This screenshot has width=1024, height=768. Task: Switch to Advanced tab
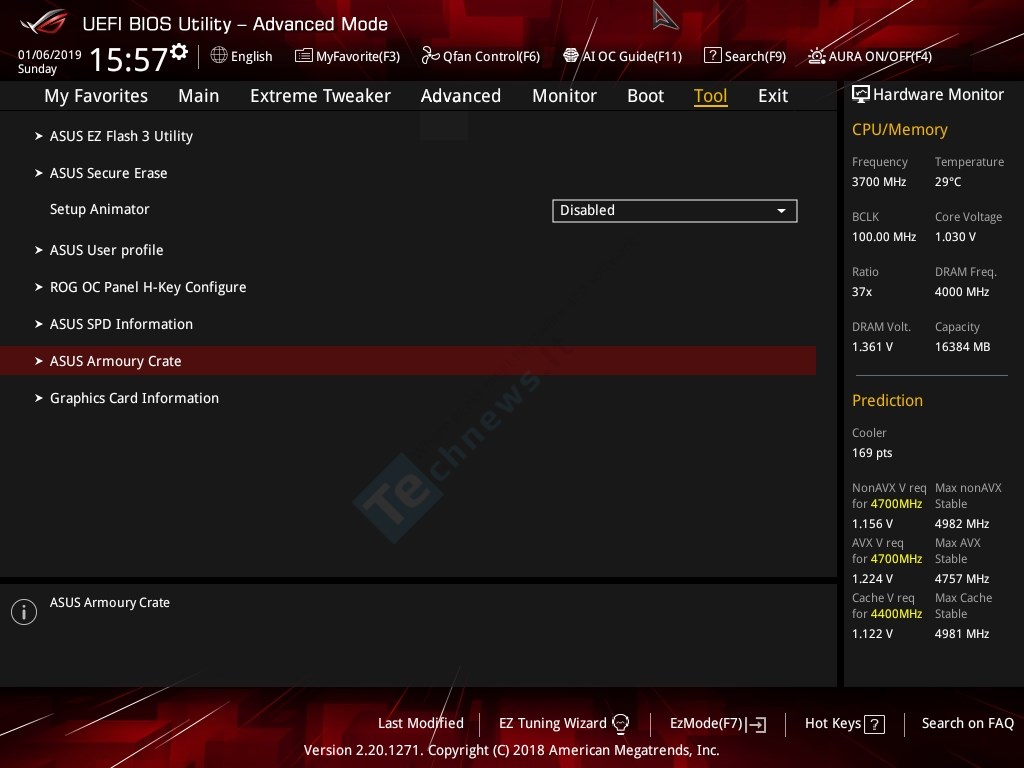460,96
